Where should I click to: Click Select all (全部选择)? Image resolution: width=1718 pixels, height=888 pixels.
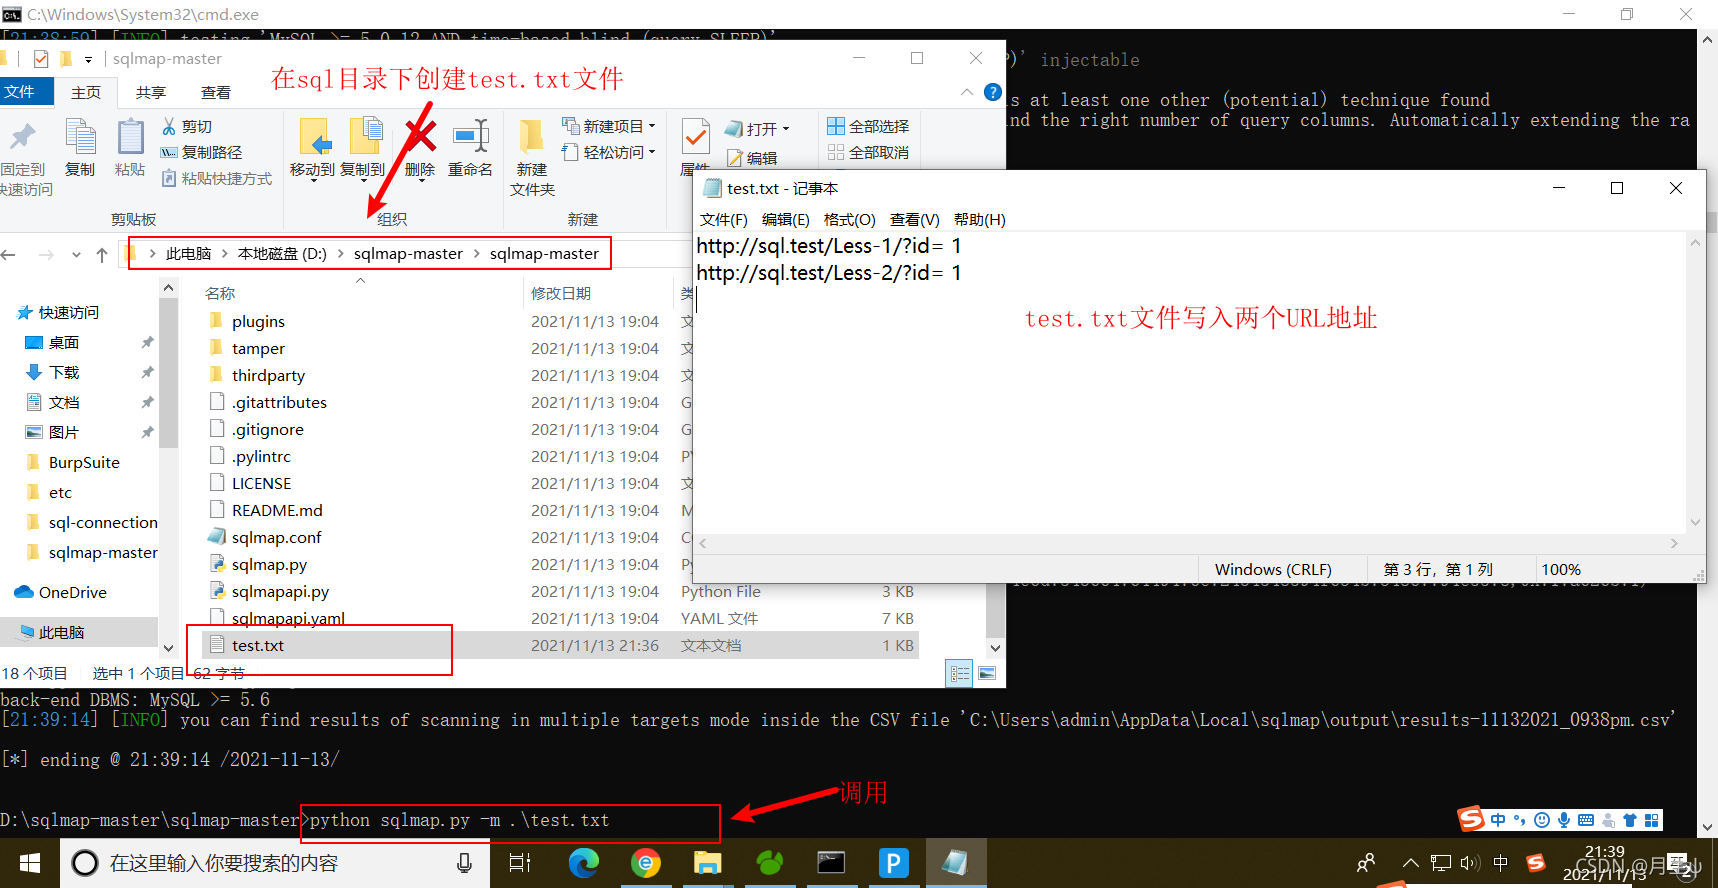pos(868,126)
